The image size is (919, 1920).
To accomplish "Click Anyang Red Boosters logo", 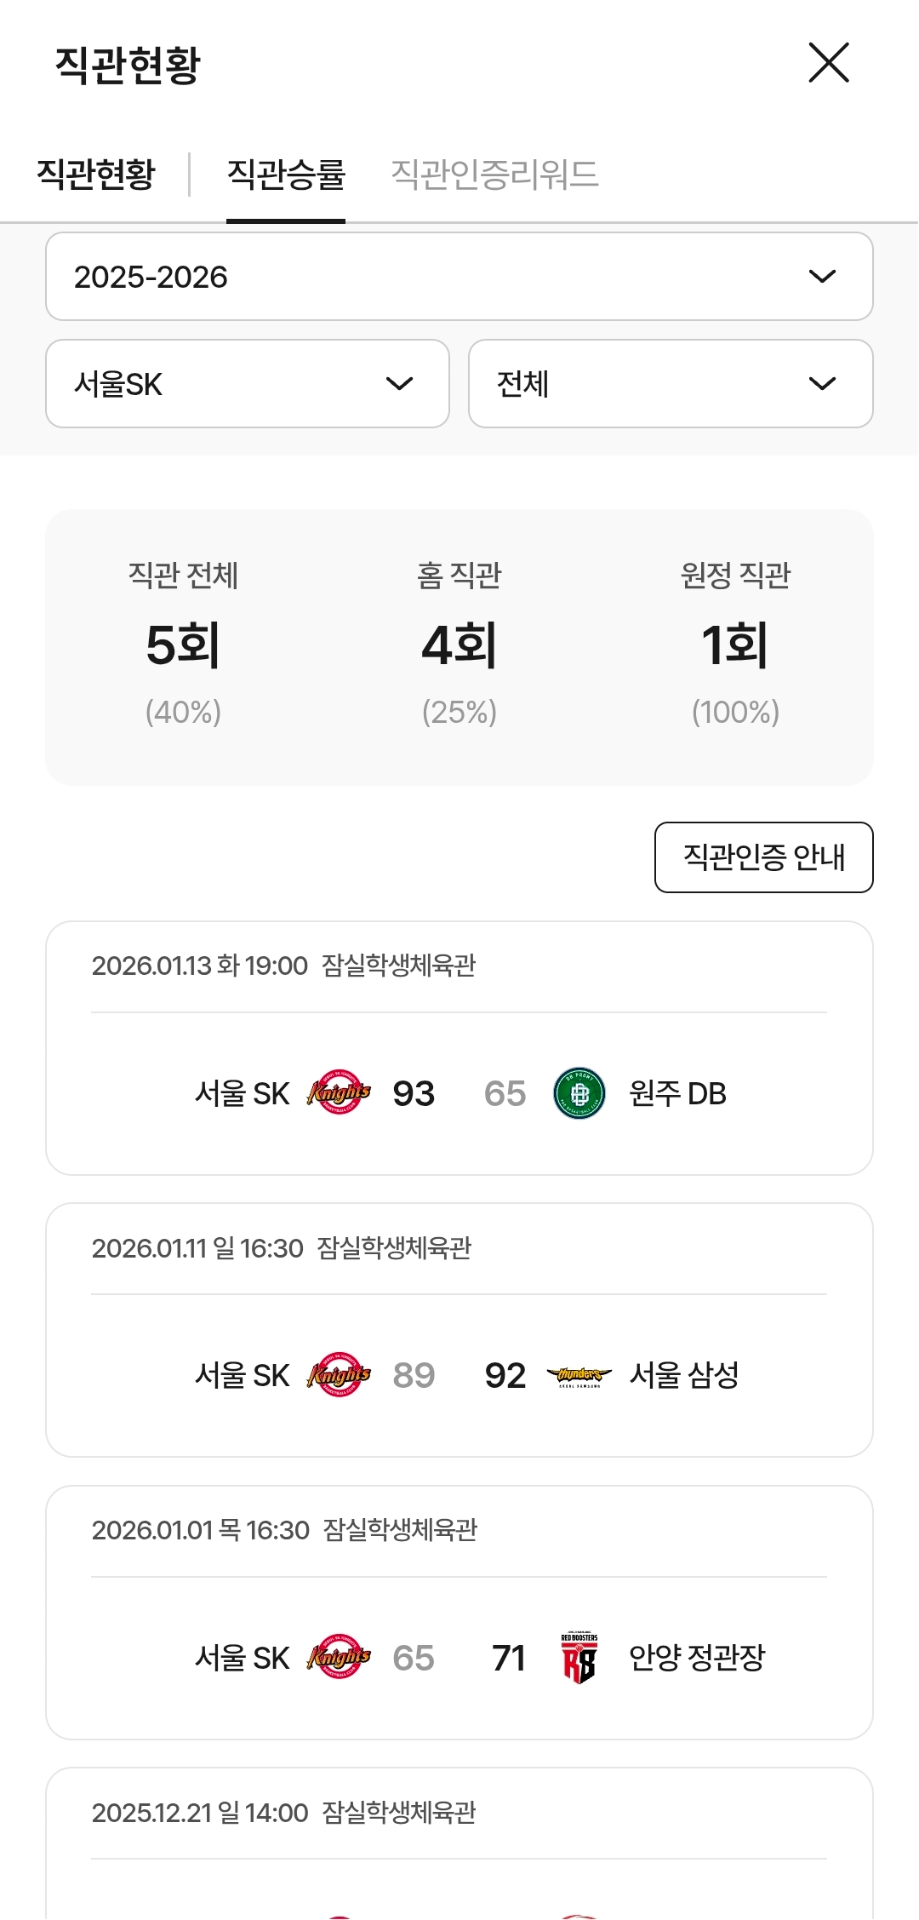I will point(579,1658).
